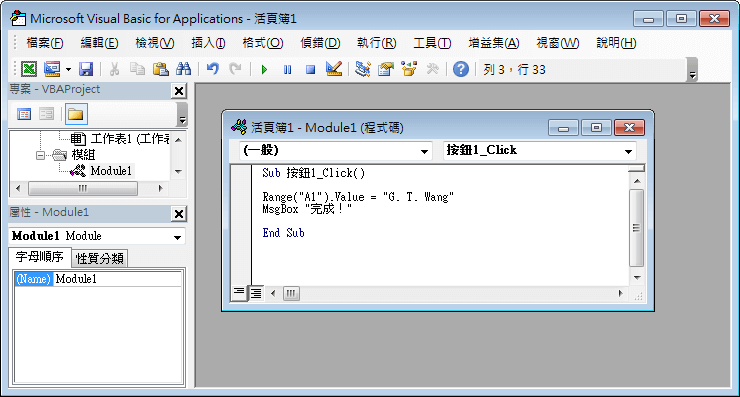The height and width of the screenshot is (397, 740).
Task: Select the (Name) property row
Action: click(x=33, y=279)
